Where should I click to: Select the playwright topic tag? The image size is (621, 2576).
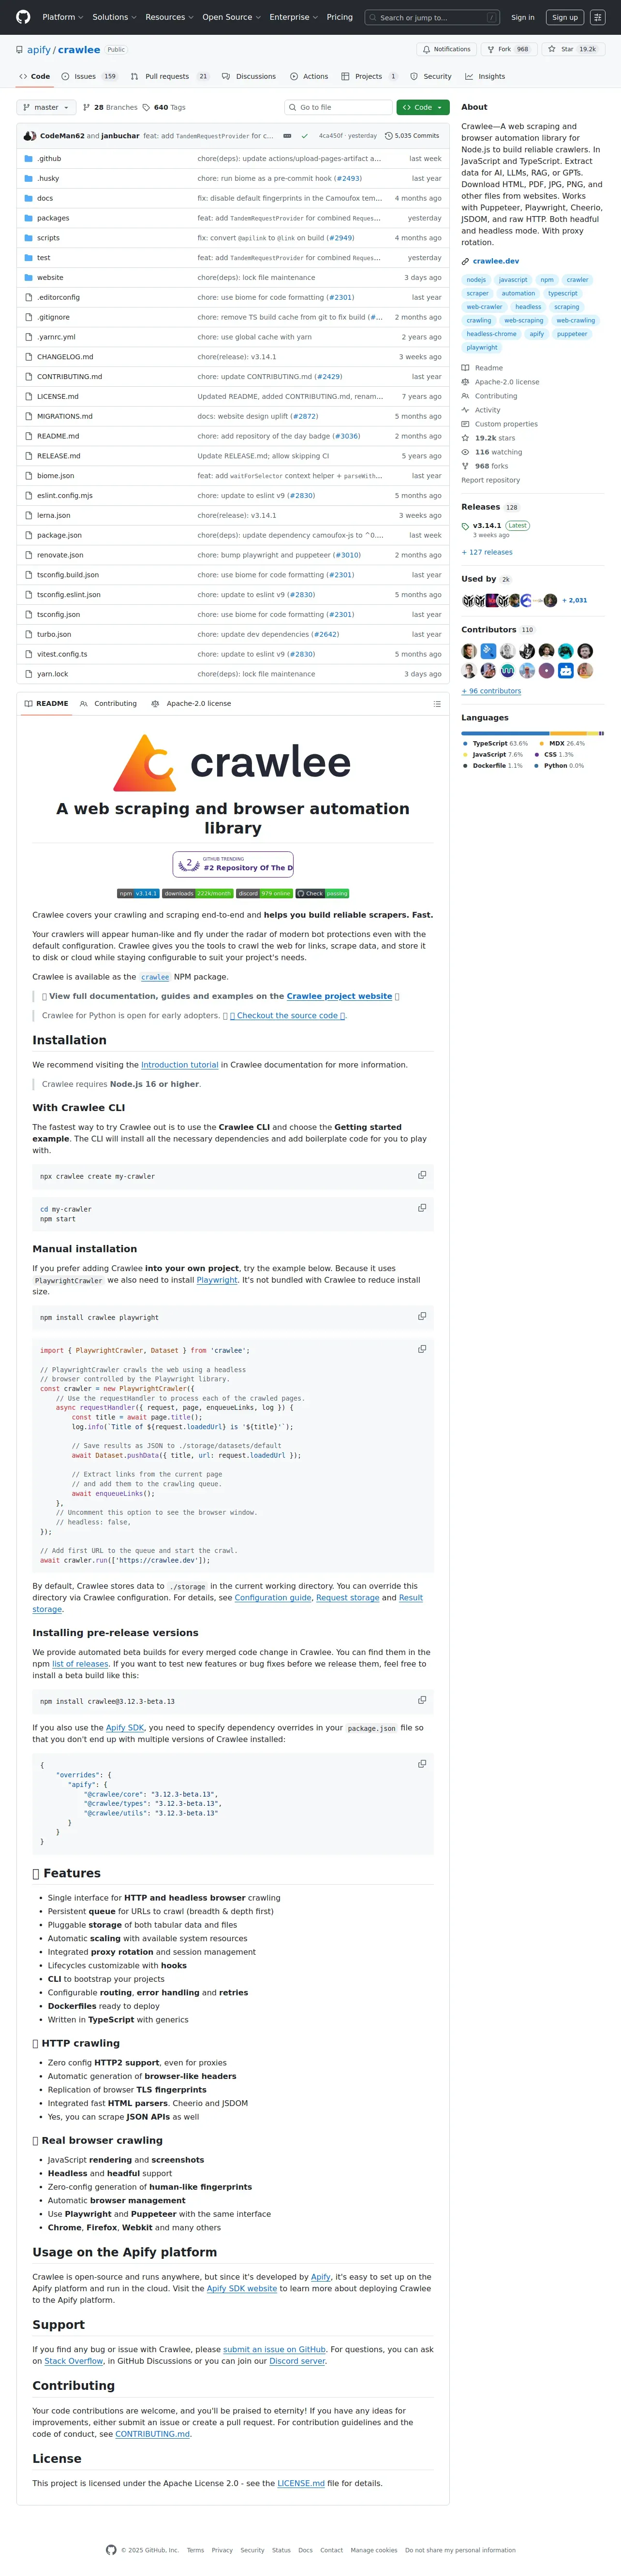click(x=482, y=347)
